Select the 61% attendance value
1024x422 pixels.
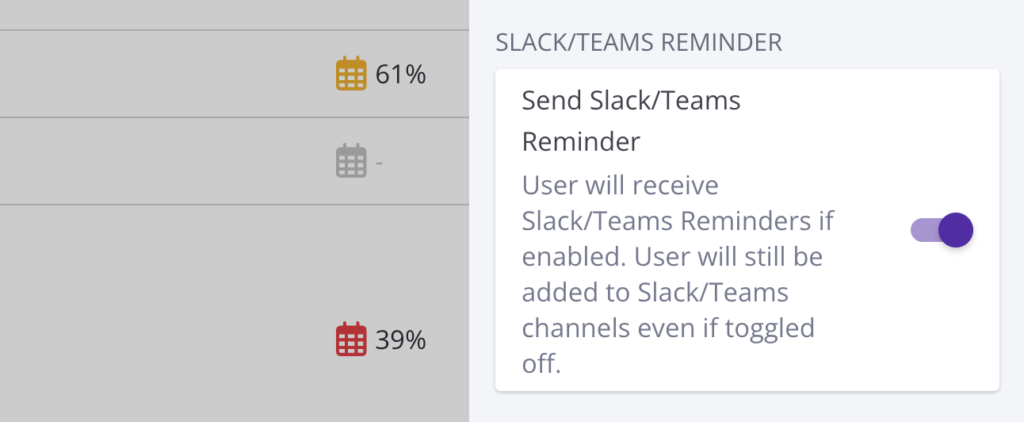pyautogui.click(x=401, y=74)
